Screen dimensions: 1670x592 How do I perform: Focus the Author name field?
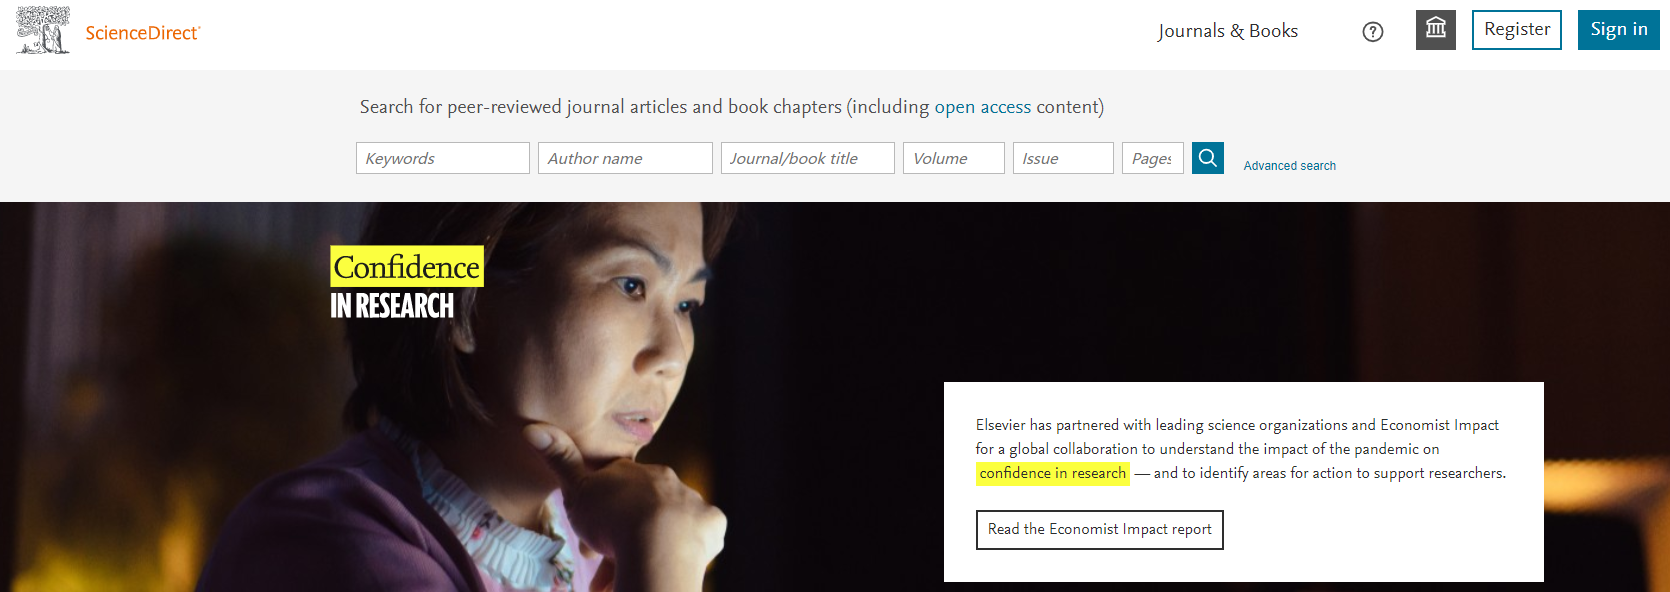(x=625, y=158)
